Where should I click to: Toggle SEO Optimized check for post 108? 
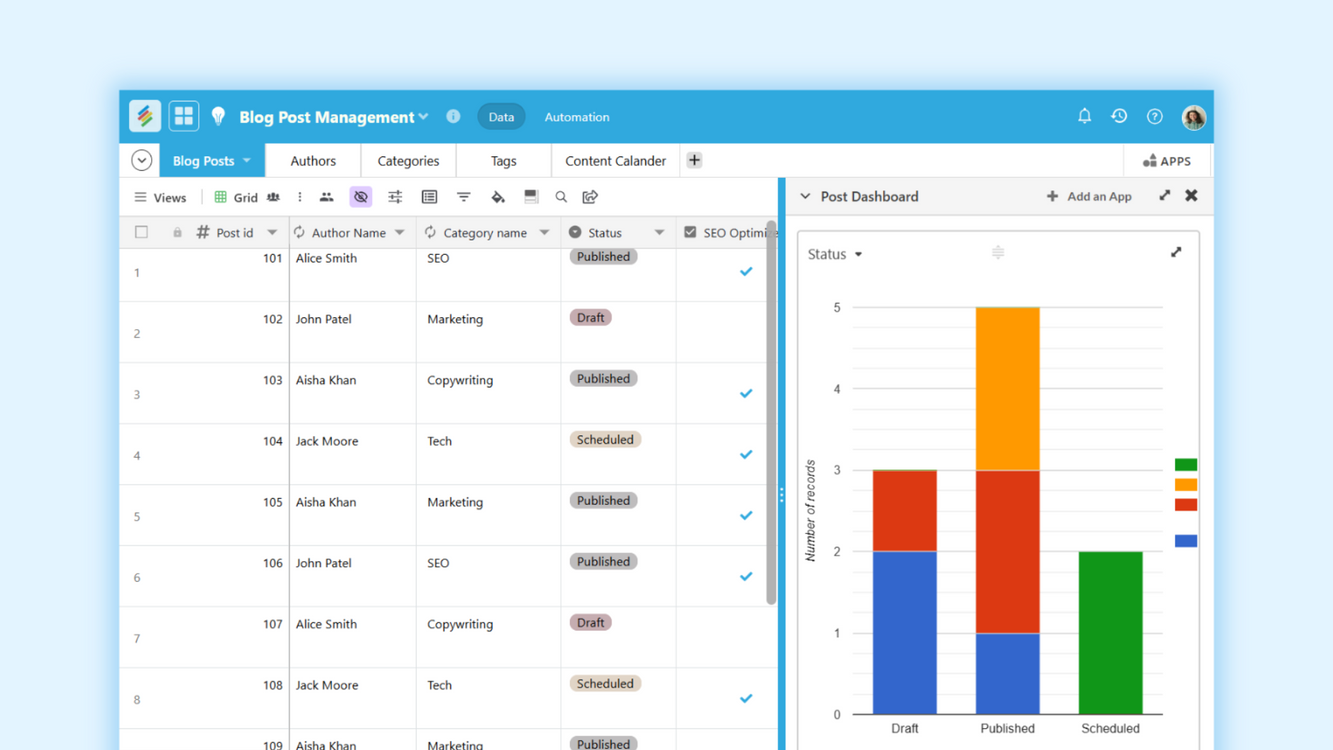746,698
